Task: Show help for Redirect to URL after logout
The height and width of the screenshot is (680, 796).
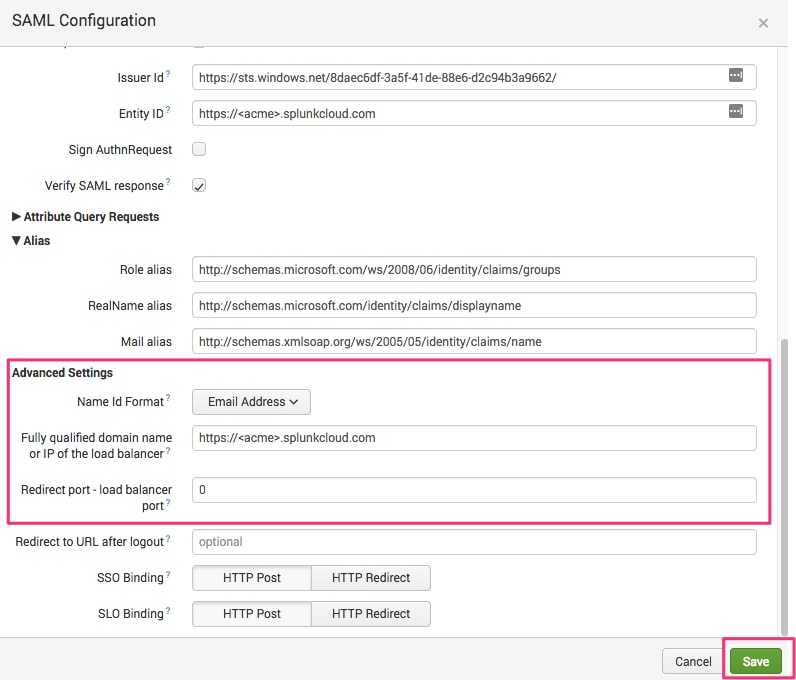Action: [x=168, y=537]
